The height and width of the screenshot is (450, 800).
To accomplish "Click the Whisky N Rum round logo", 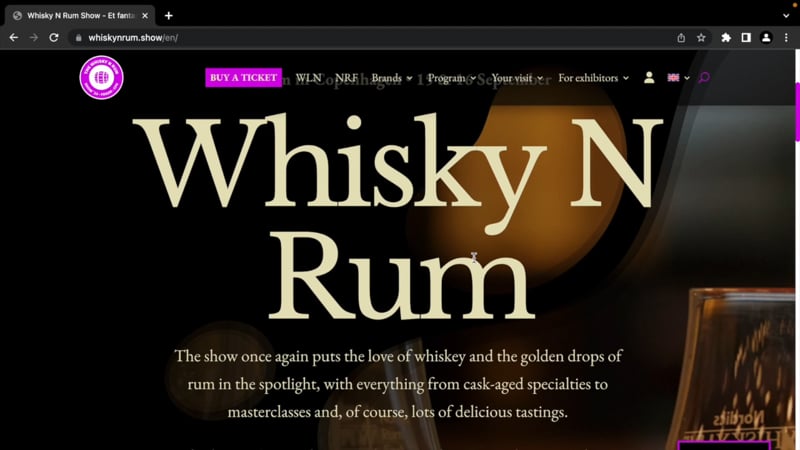I will pos(102,78).
